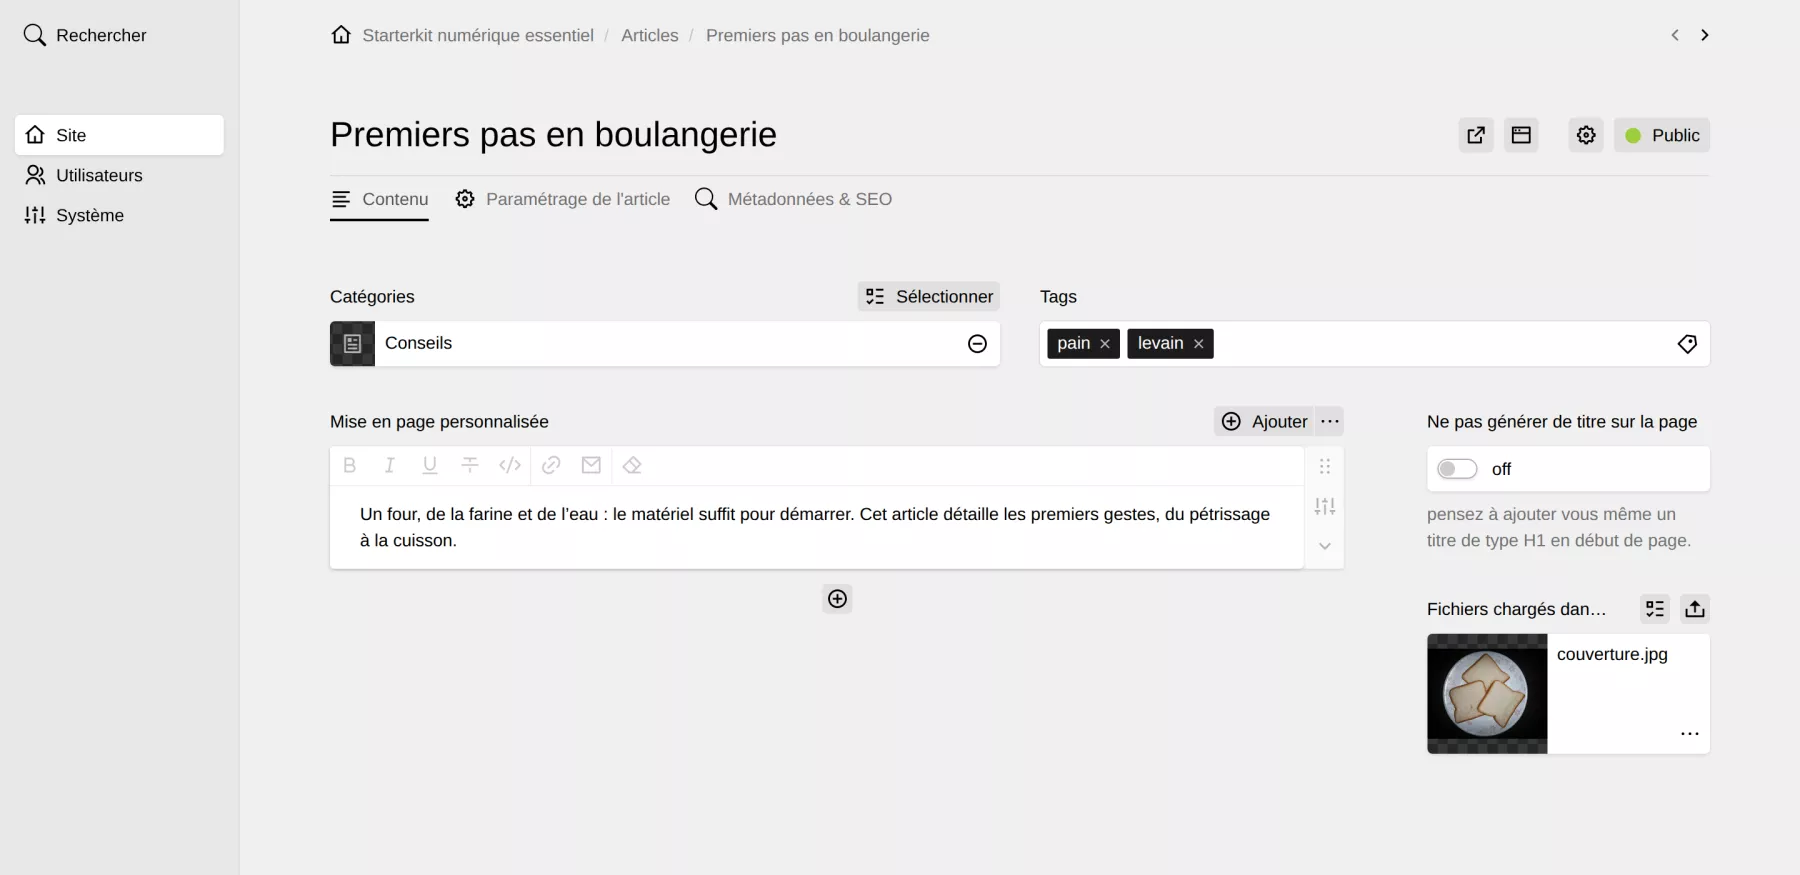The height and width of the screenshot is (875, 1800).
Task: Switch to Paramétrage de l'article tab
Action: tap(562, 199)
